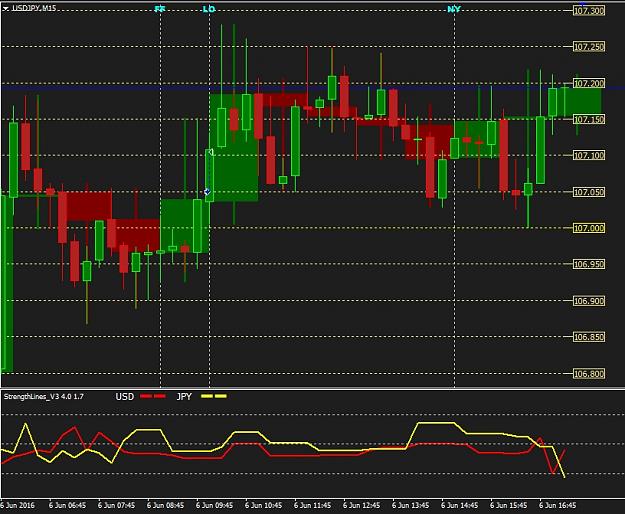The width and height of the screenshot is (625, 514).
Task: Click the 106.950 price label
Action: tap(589, 264)
